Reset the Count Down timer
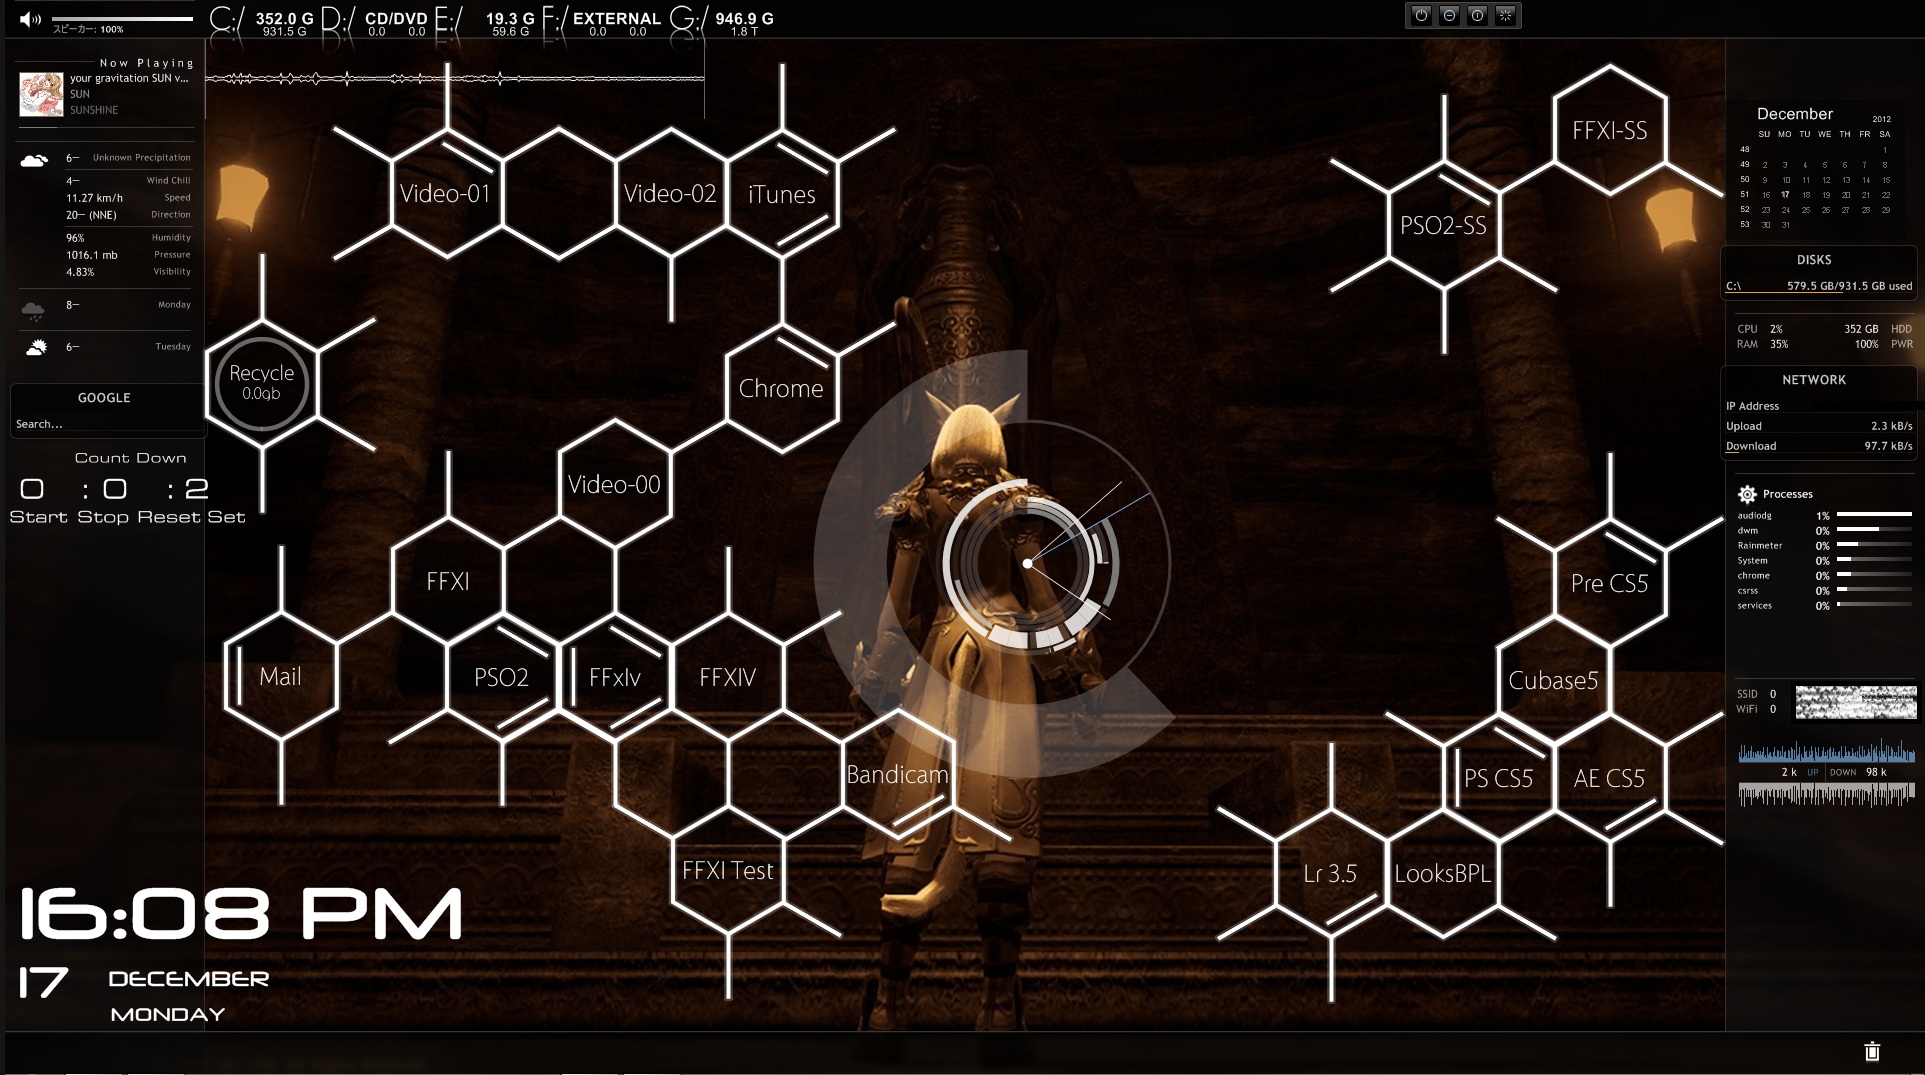This screenshot has height=1075, width=1925. (168, 517)
